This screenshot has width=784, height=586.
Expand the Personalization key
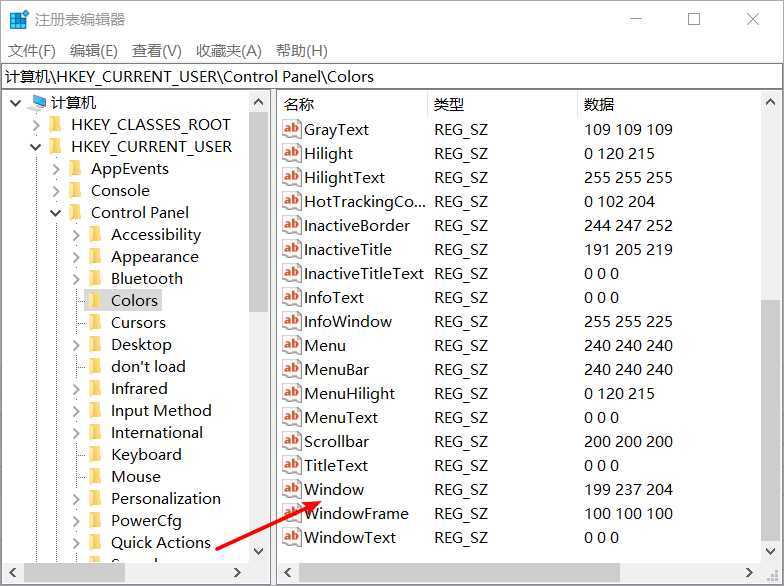(76, 499)
